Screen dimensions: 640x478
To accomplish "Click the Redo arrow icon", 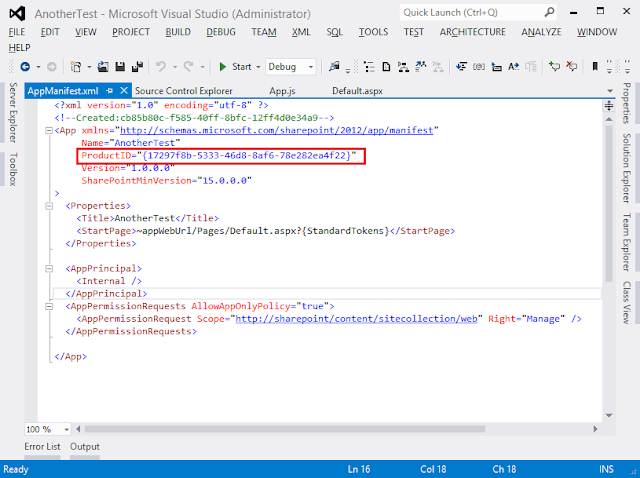I will point(189,67).
